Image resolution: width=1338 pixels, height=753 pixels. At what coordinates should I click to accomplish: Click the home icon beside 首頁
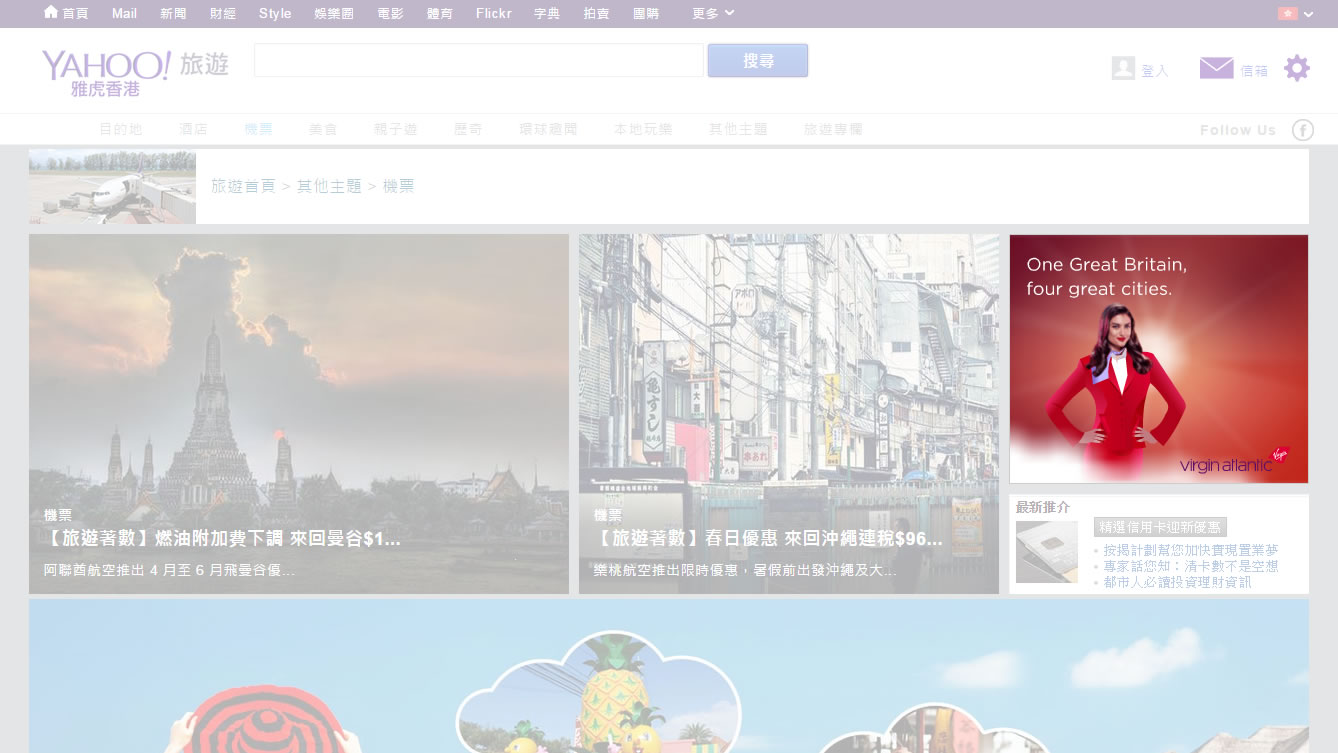51,12
